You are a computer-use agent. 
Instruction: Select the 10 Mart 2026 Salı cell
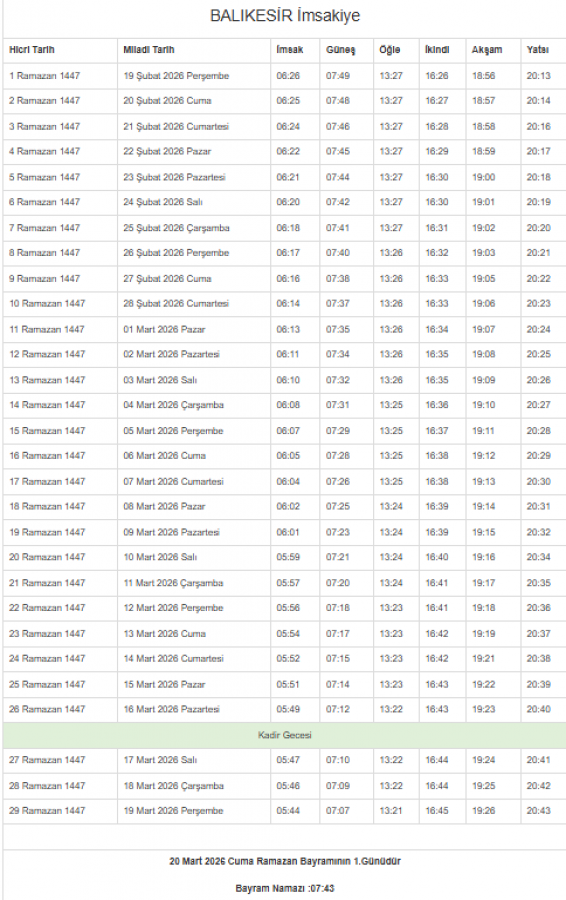160,557
